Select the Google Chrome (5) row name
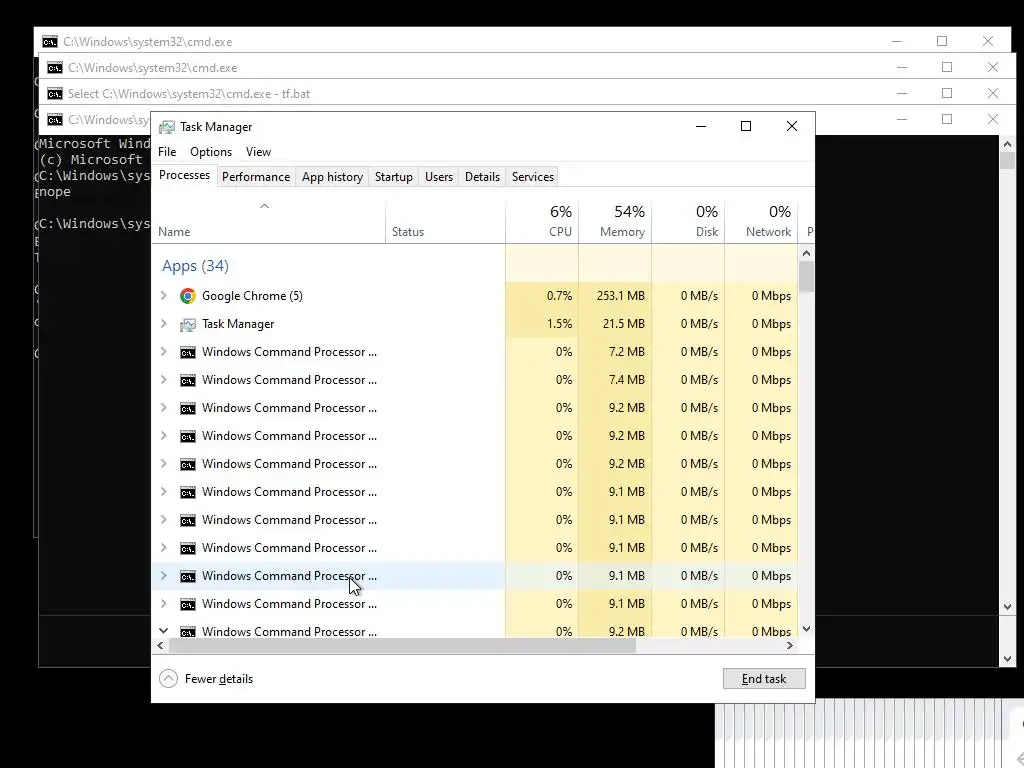This screenshot has height=768, width=1024. pos(252,296)
